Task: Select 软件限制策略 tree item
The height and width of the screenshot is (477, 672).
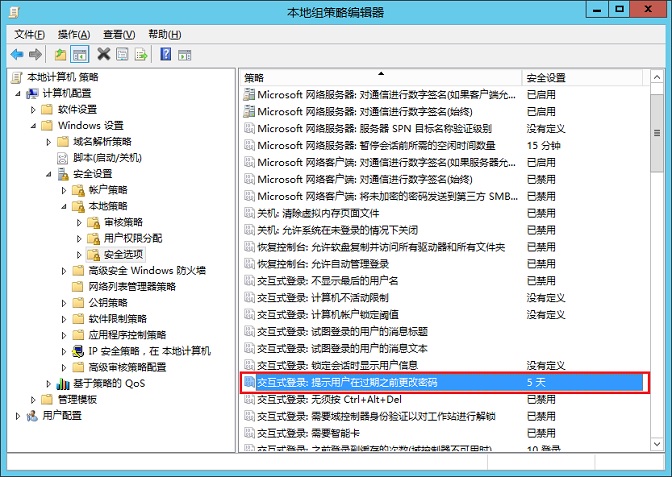Action: point(117,319)
